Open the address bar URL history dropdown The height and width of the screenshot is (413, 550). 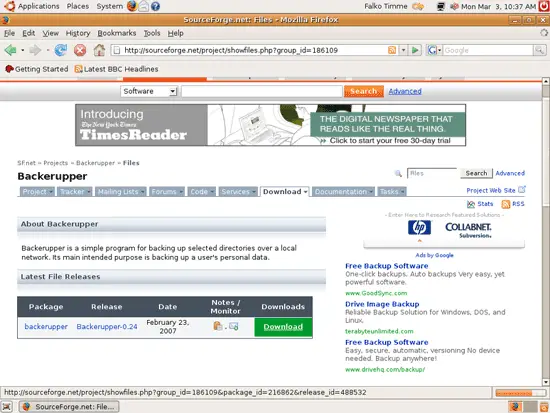(403, 50)
